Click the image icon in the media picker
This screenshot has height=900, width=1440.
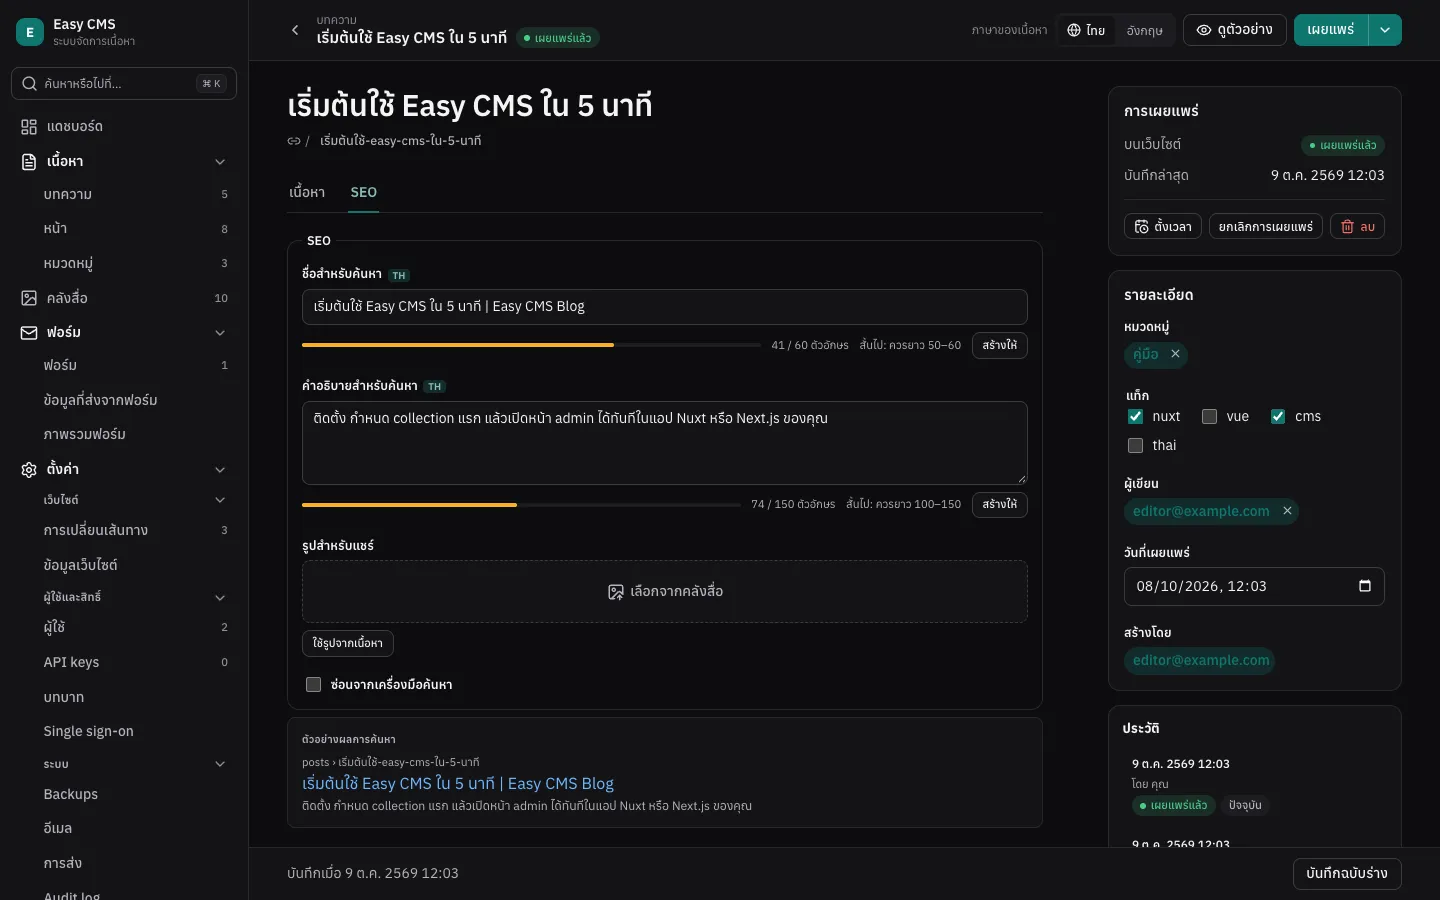(x=616, y=592)
